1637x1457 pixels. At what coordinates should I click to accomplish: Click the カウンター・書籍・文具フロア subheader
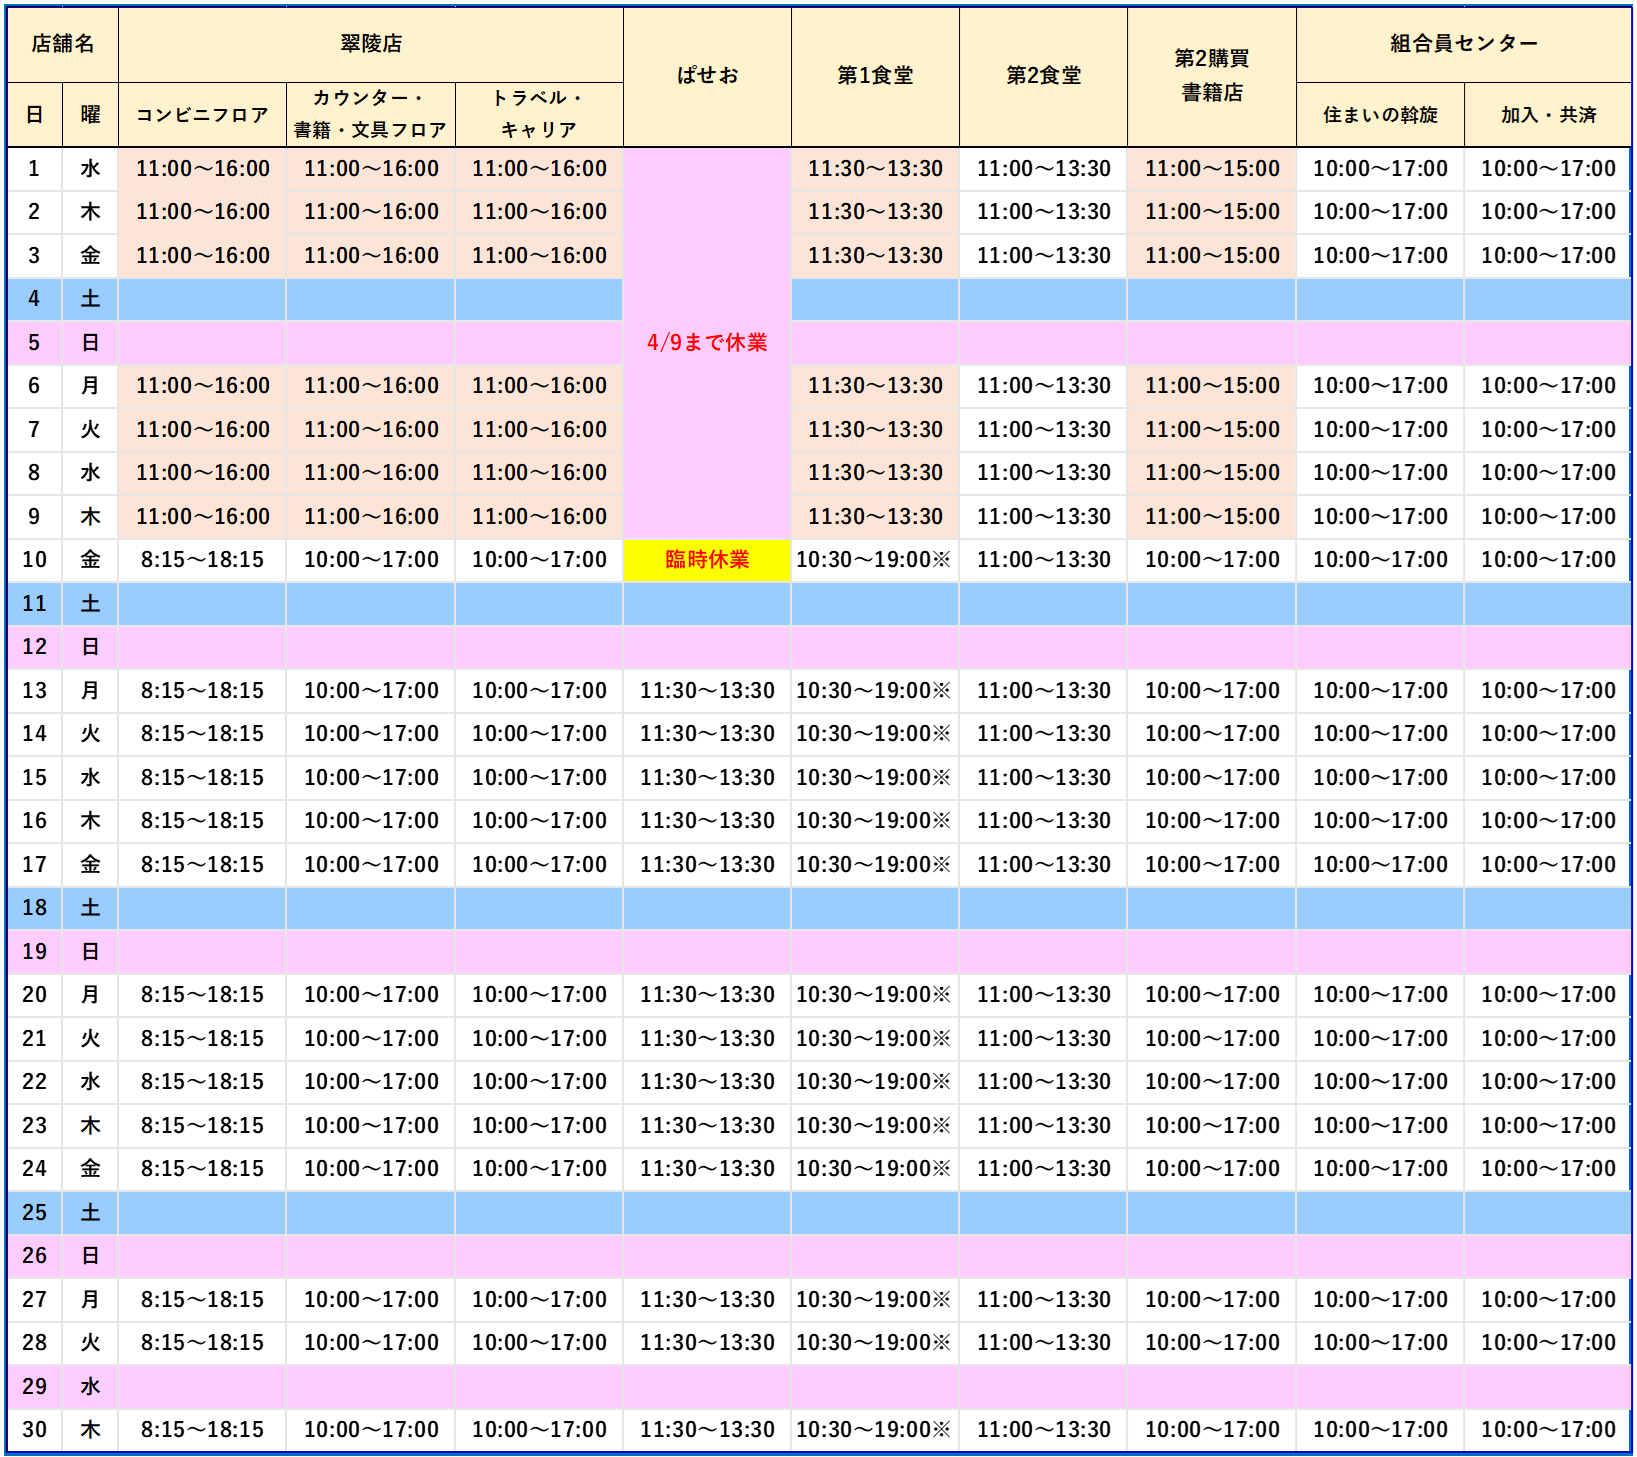[x=370, y=114]
